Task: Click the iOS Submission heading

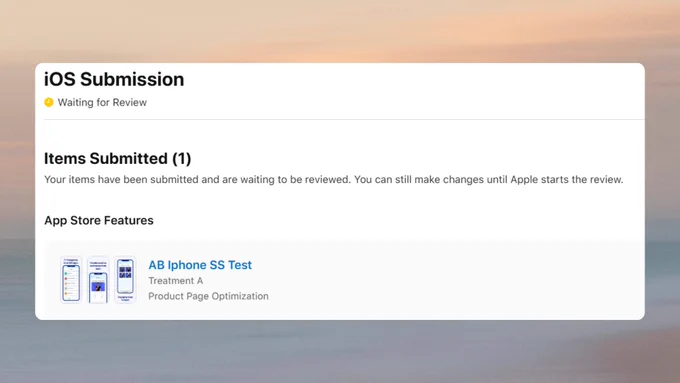Action: [x=114, y=79]
